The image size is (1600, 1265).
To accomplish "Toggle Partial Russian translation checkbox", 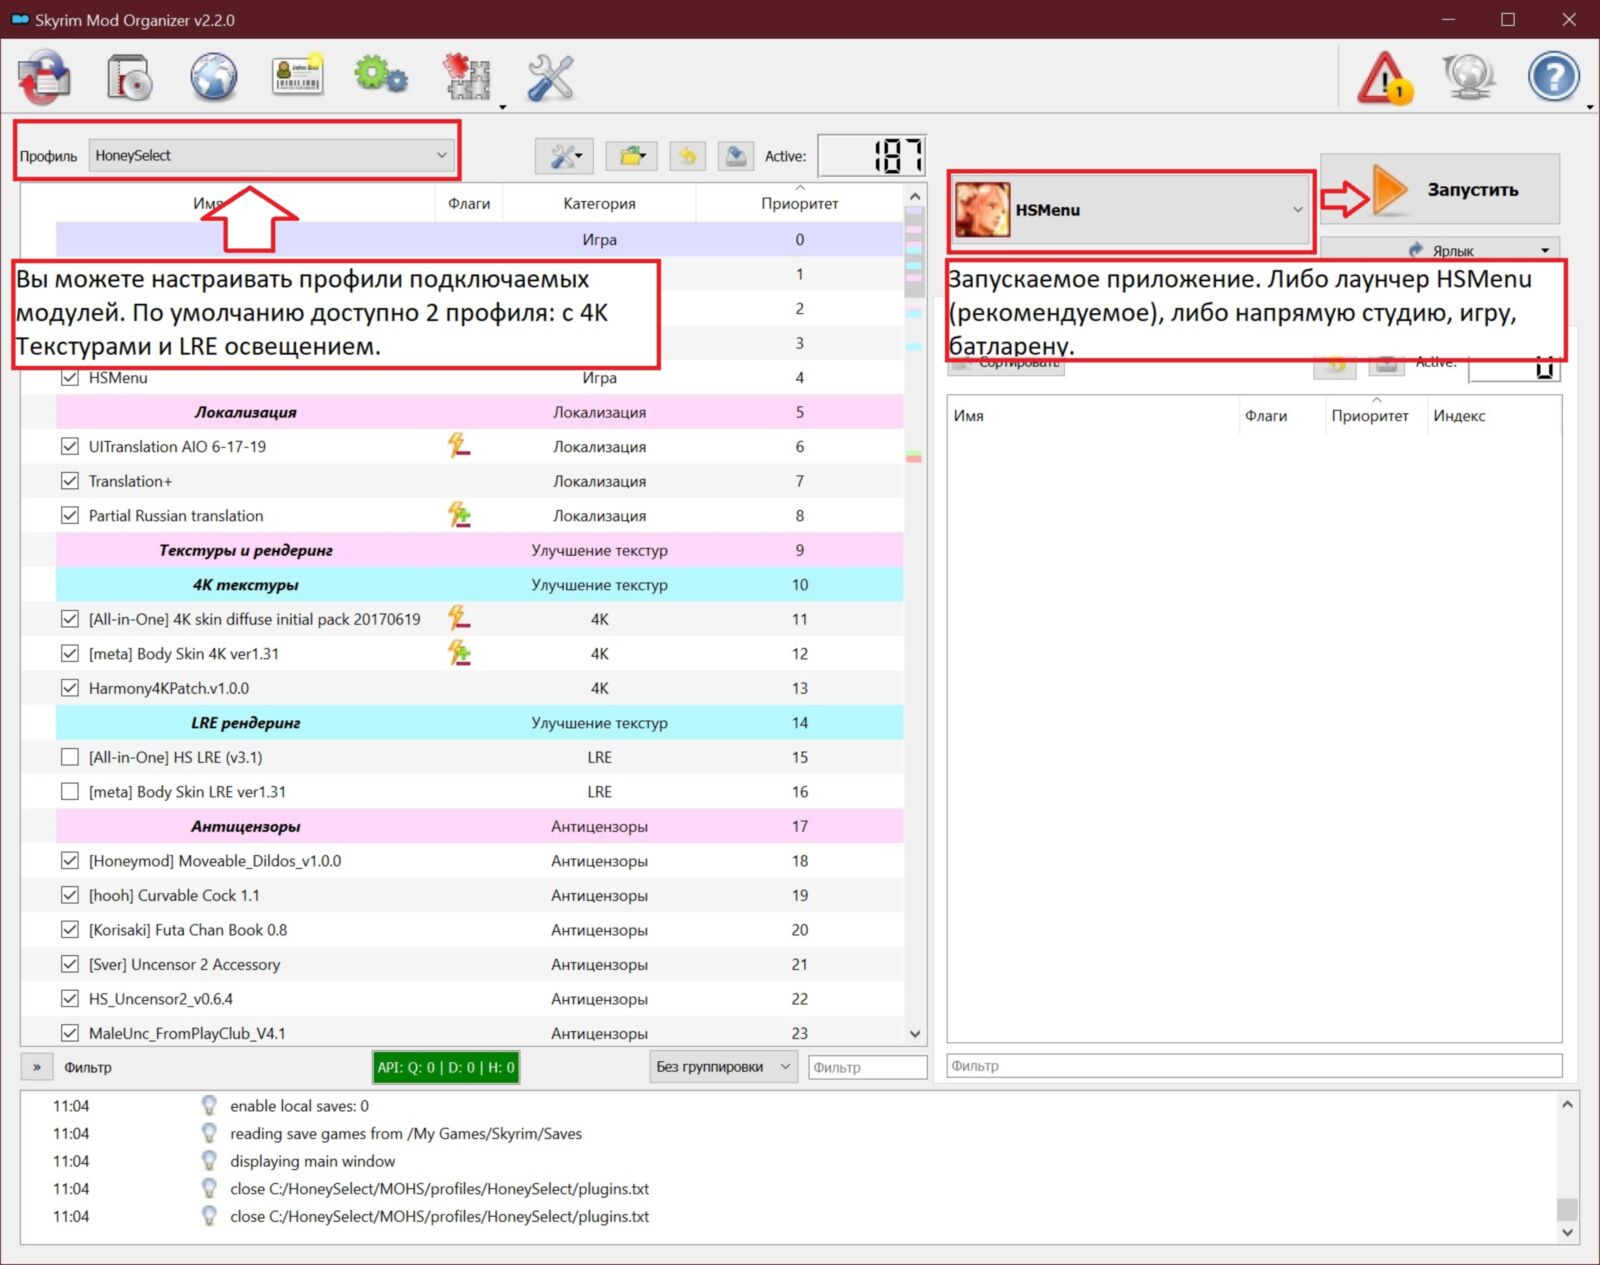I will point(70,515).
